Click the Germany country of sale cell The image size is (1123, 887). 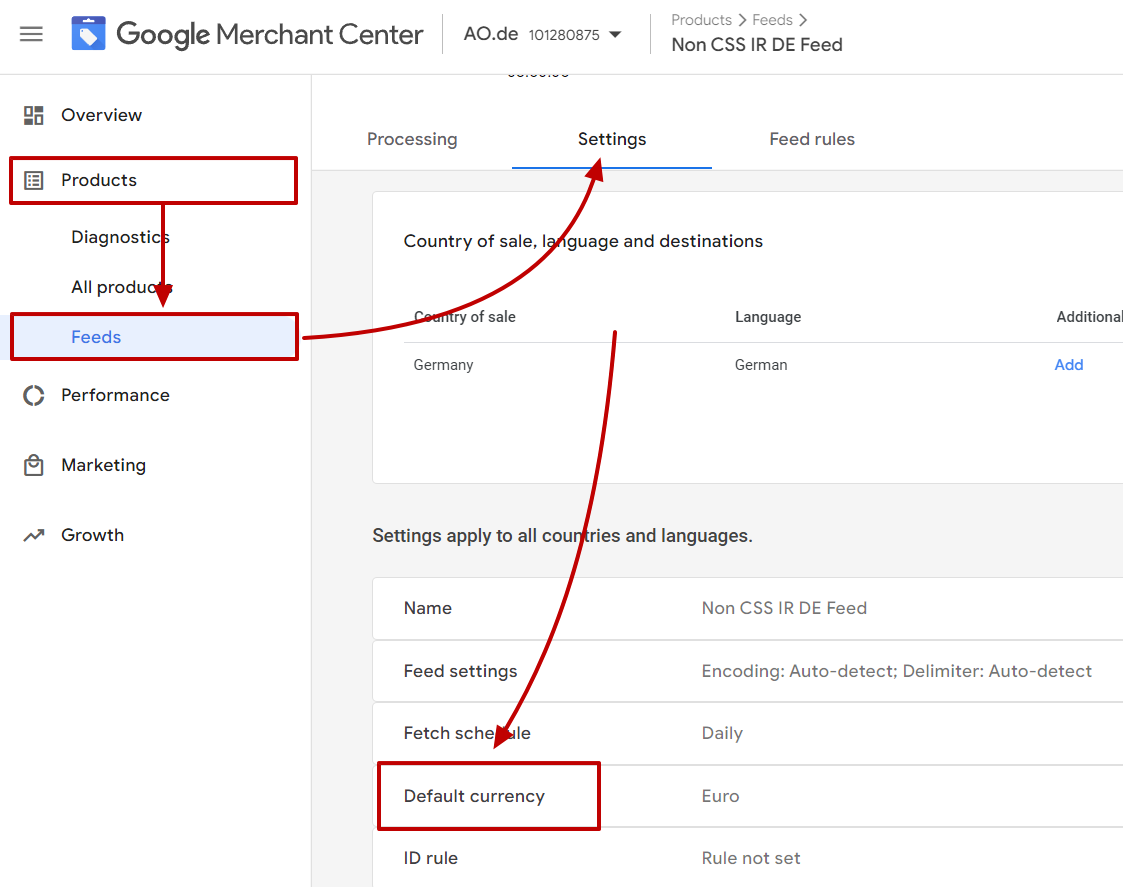[443, 365]
